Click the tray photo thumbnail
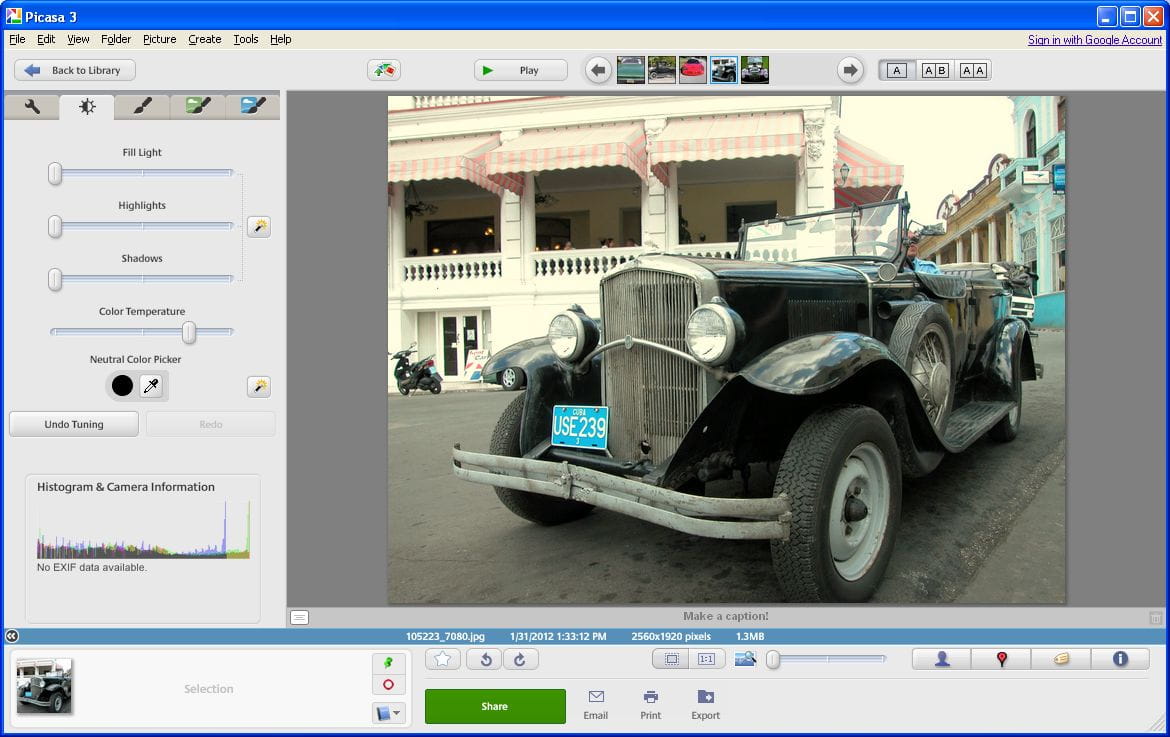The height and width of the screenshot is (737, 1170). (x=45, y=686)
